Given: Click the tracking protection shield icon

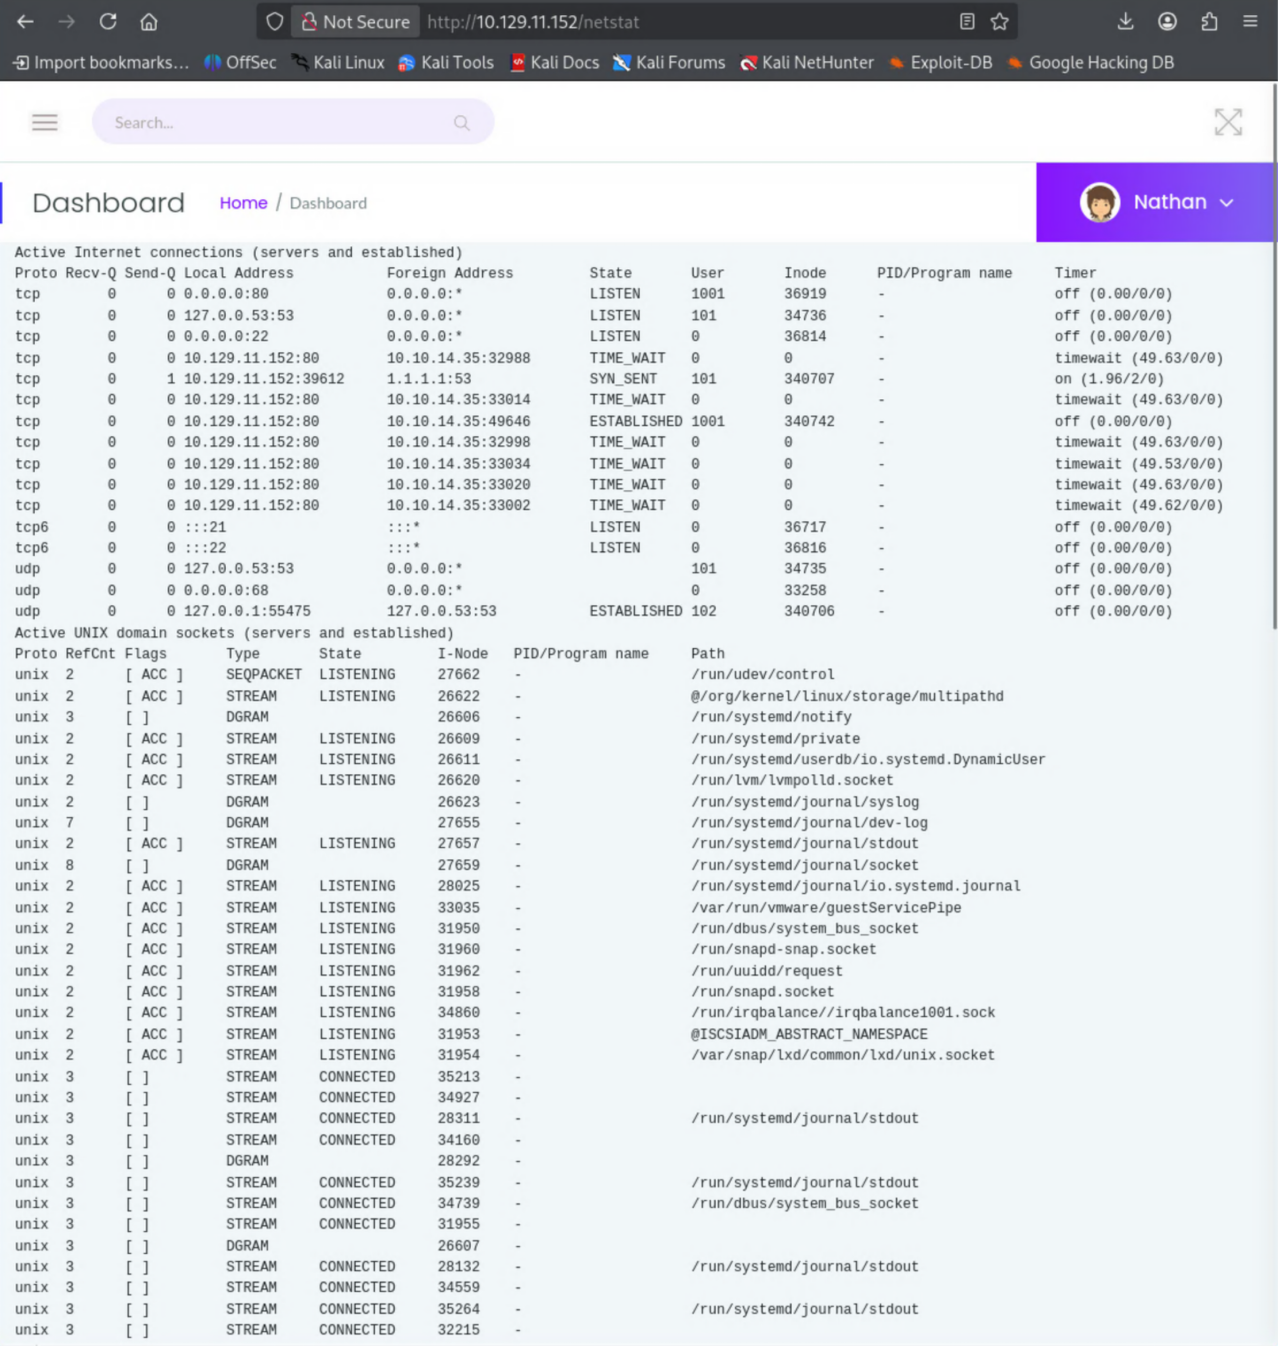Looking at the screenshot, I should click(x=274, y=21).
